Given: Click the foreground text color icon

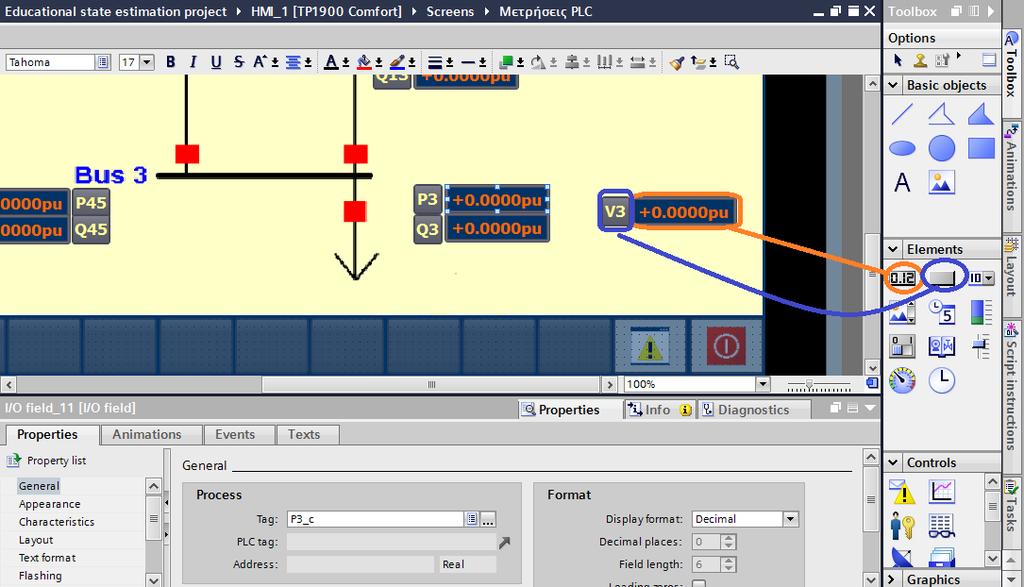Looking at the screenshot, I should click(x=331, y=62).
